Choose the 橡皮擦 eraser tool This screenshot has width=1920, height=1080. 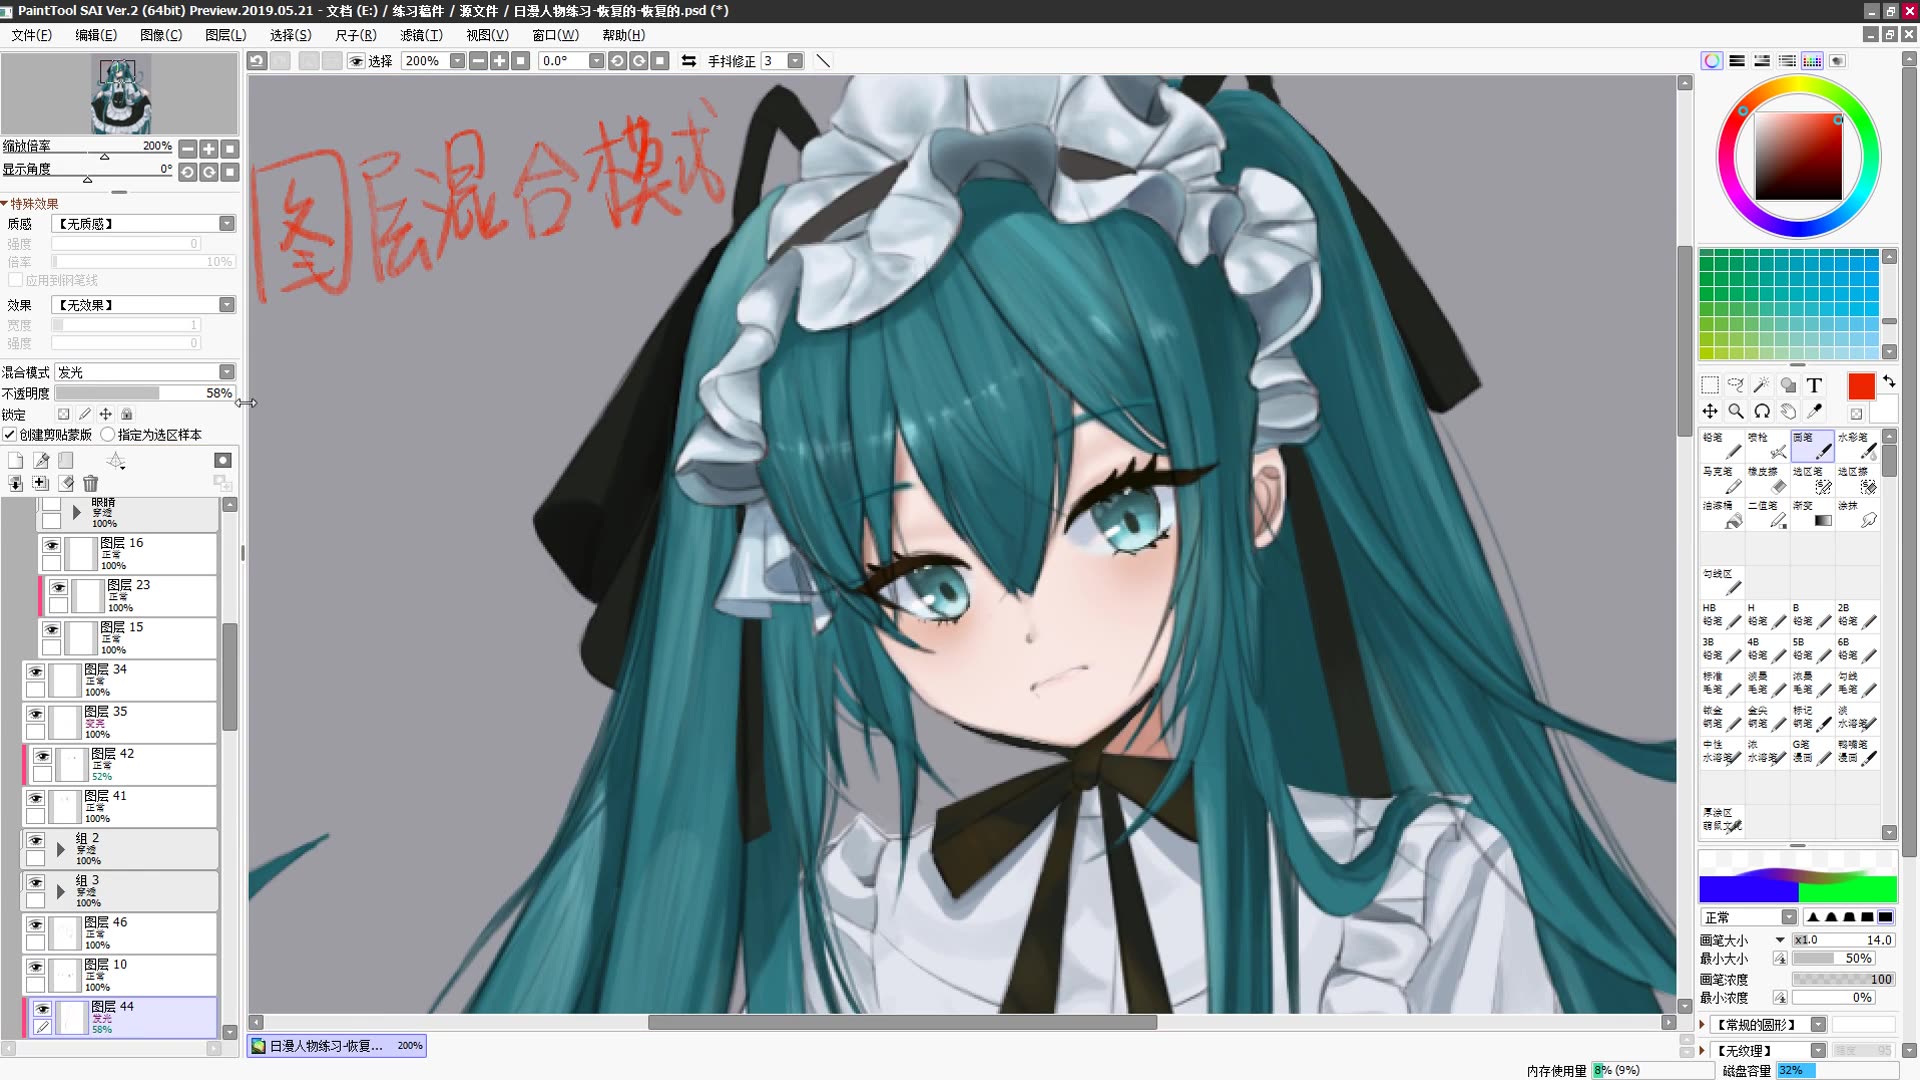tap(1767, 479)
